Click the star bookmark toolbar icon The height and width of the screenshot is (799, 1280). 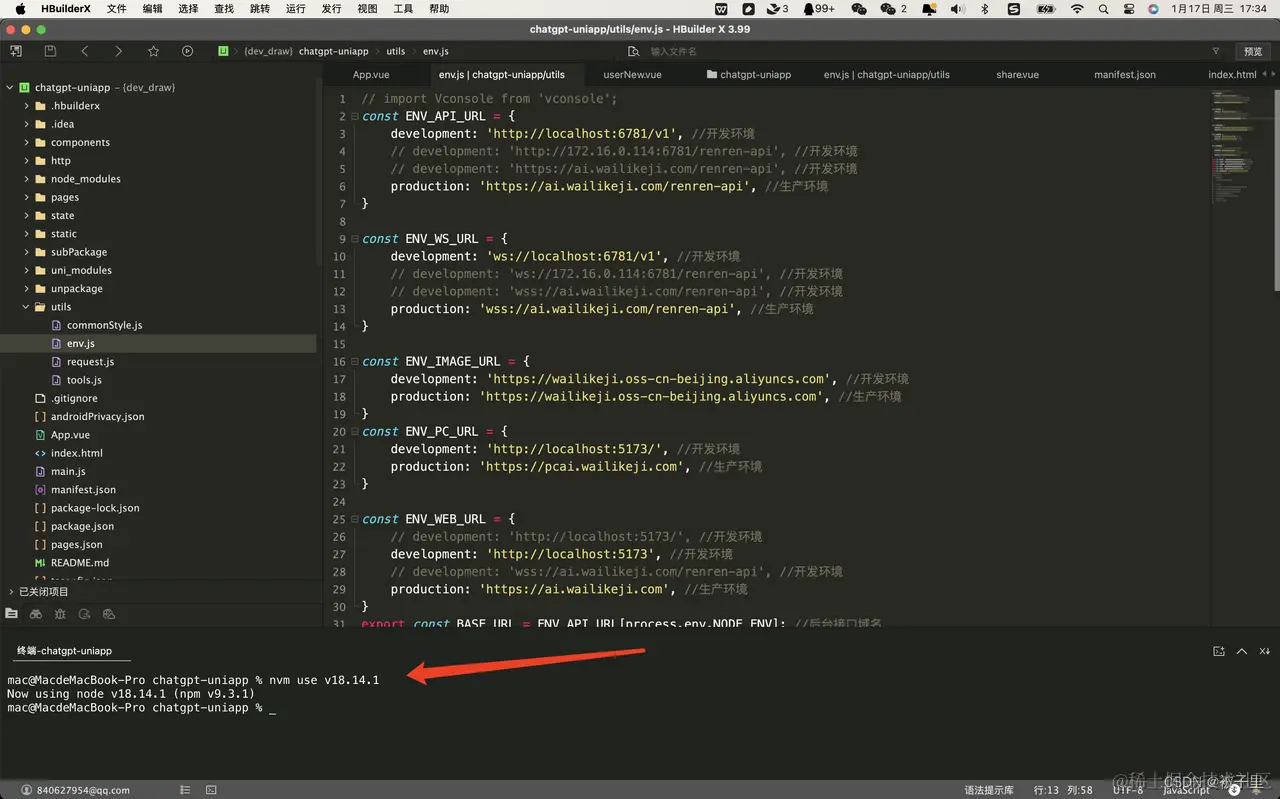pyautogui.click(x=153, y=51)
